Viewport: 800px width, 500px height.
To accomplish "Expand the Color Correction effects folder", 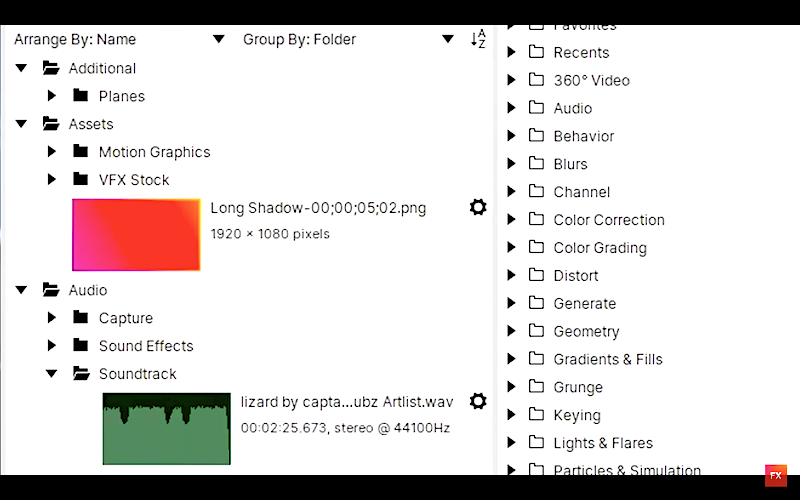I will [512, 219].
